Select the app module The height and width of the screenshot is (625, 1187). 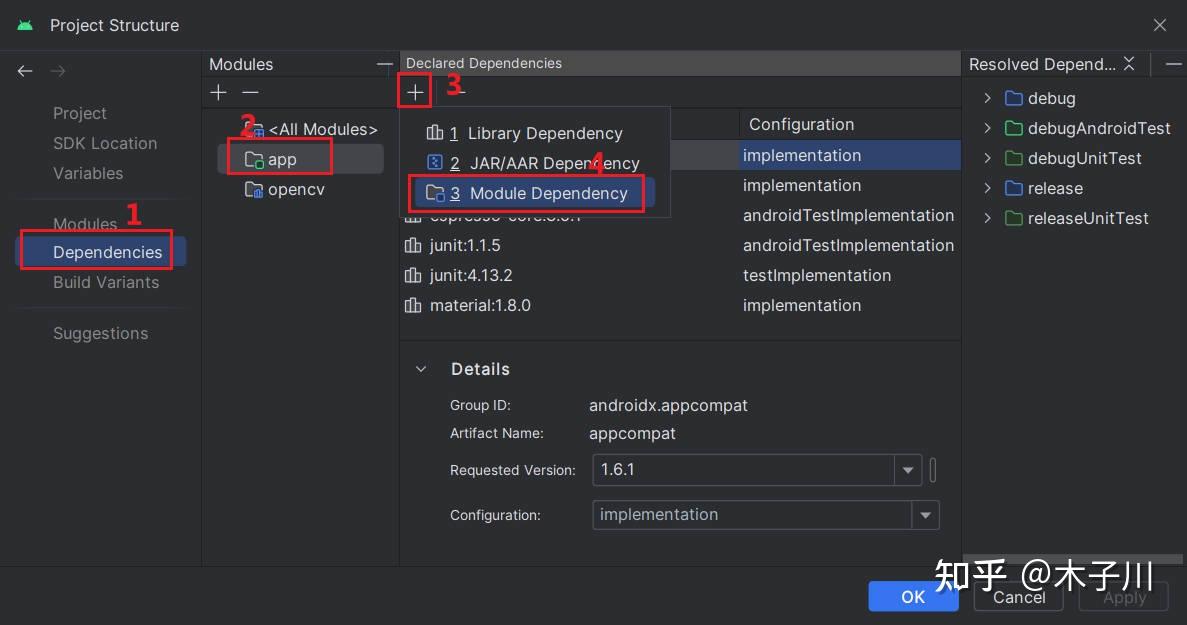click(283, 158)
